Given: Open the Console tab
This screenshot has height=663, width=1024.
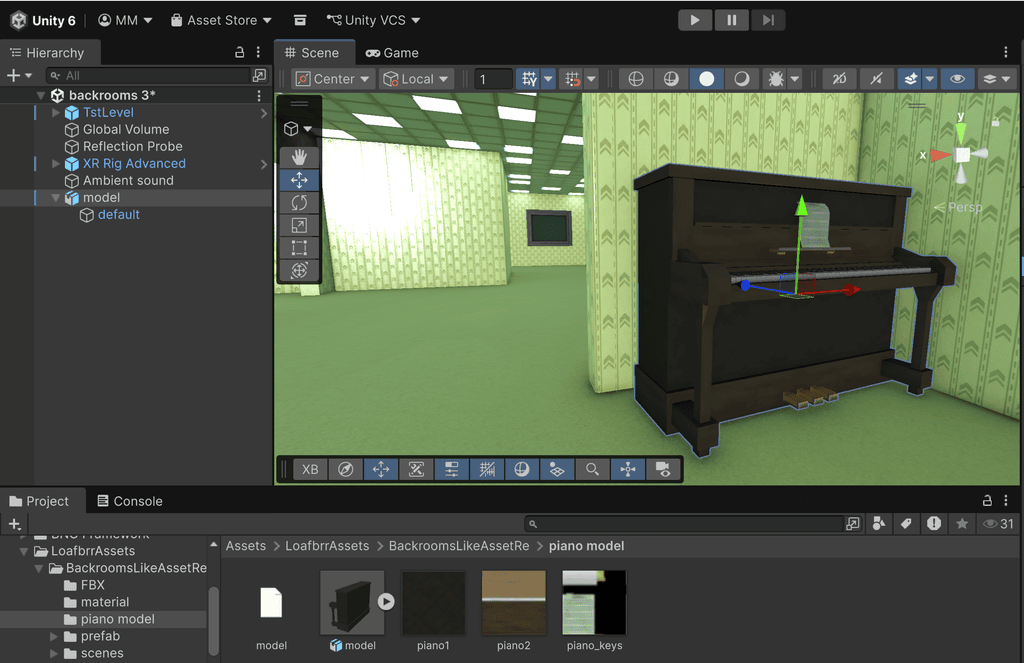Looking at the screenshot, I should 130,501.
